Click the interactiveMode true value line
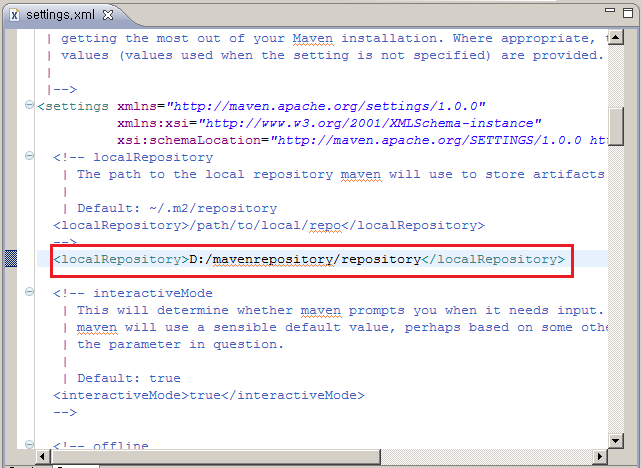Screen dimensions: 641x468 click(x=208, y=395)
